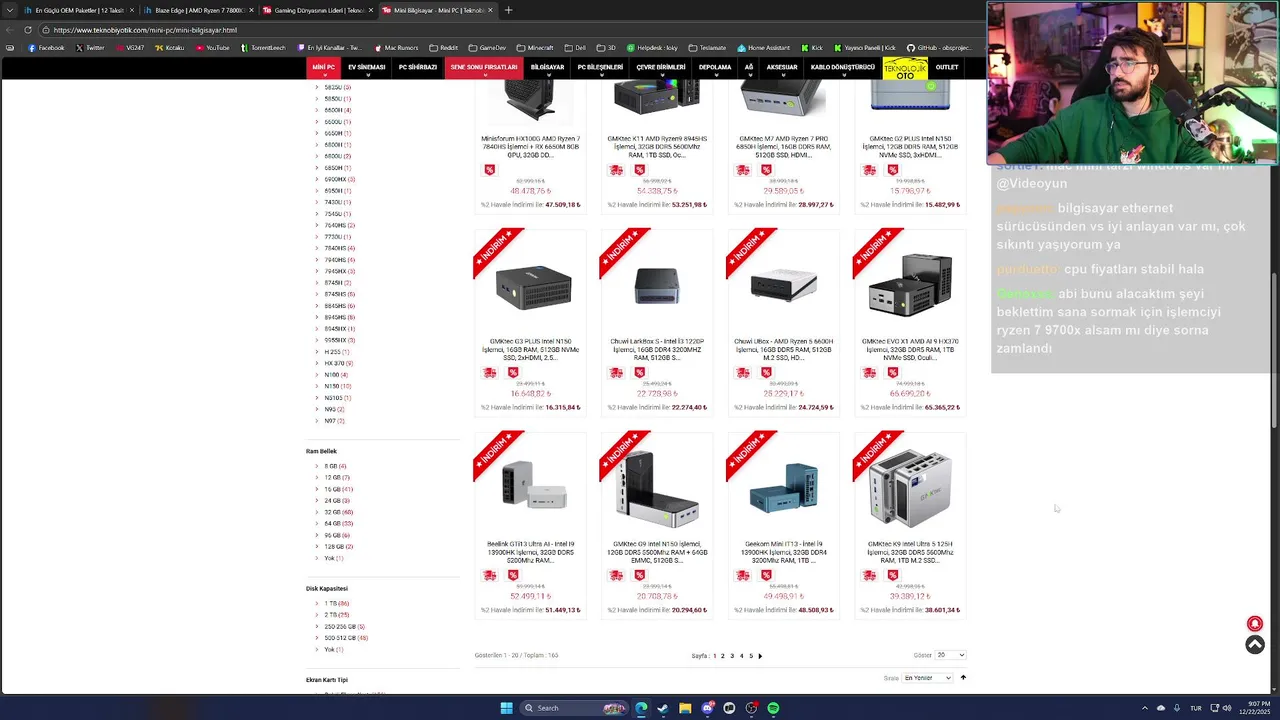The height and width of the screenshot is (720, 1280).
Task: Open the EV SİNEMASI menu item
Action: [x=366, y=67]
